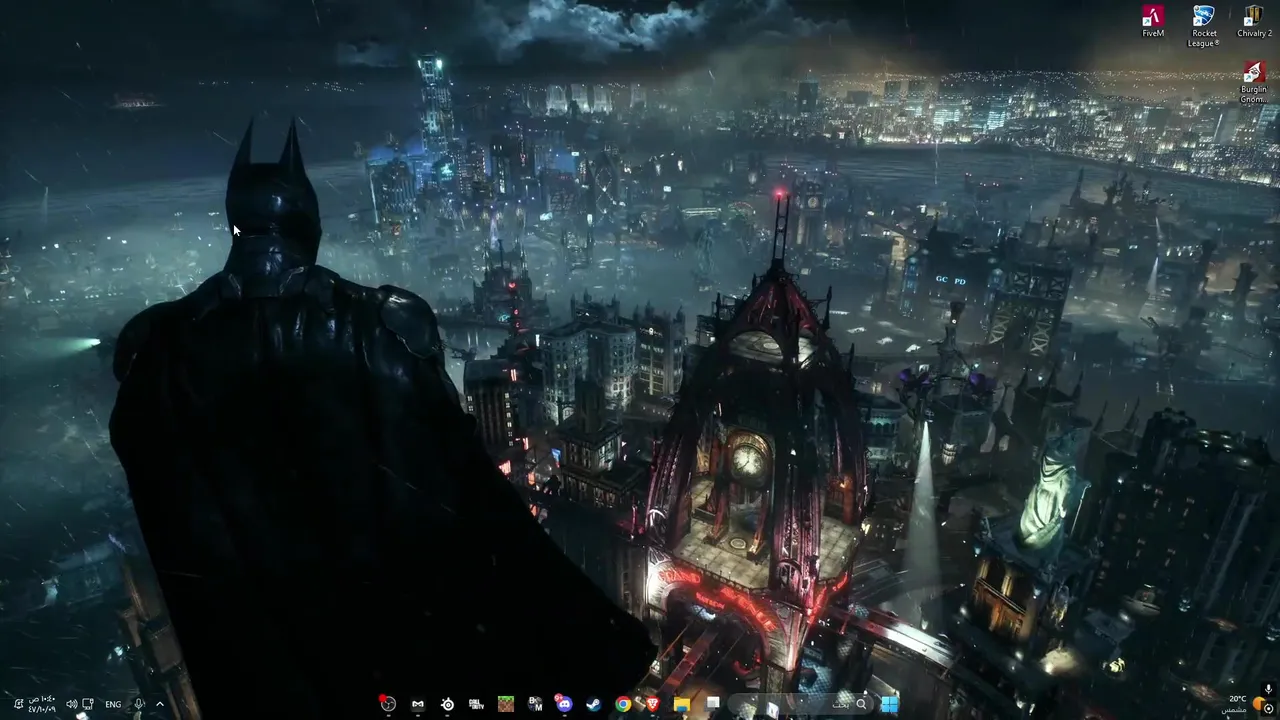
Task: Click the speaker volume tray icon
Action: 72,704
